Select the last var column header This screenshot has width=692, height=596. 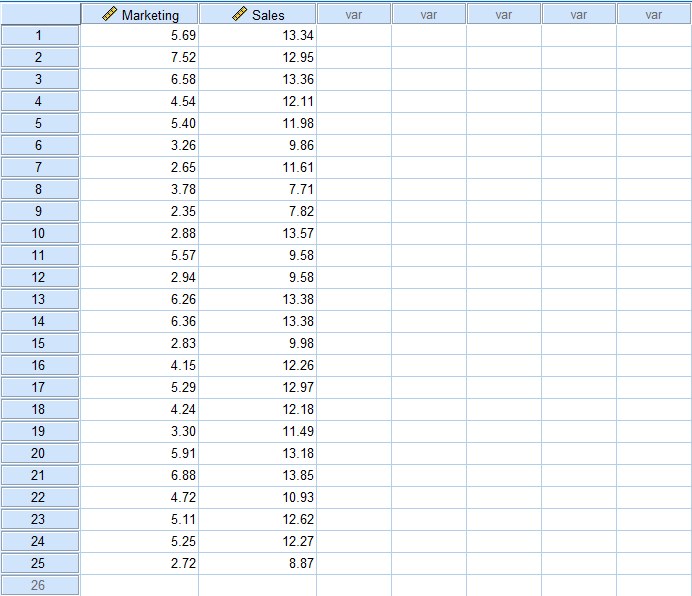click(654, 15)
